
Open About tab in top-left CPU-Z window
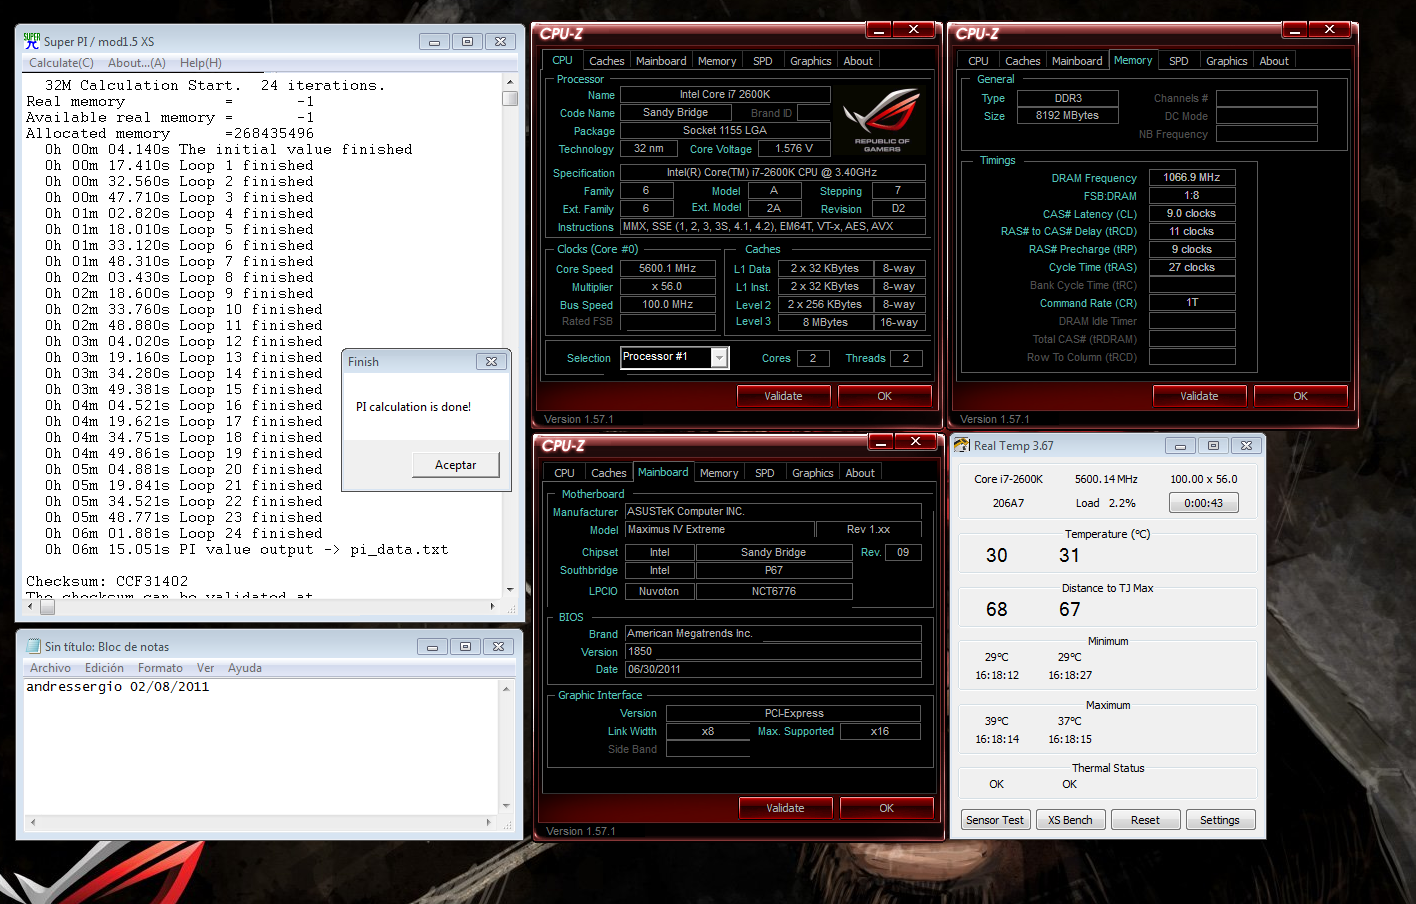(858, 61)
